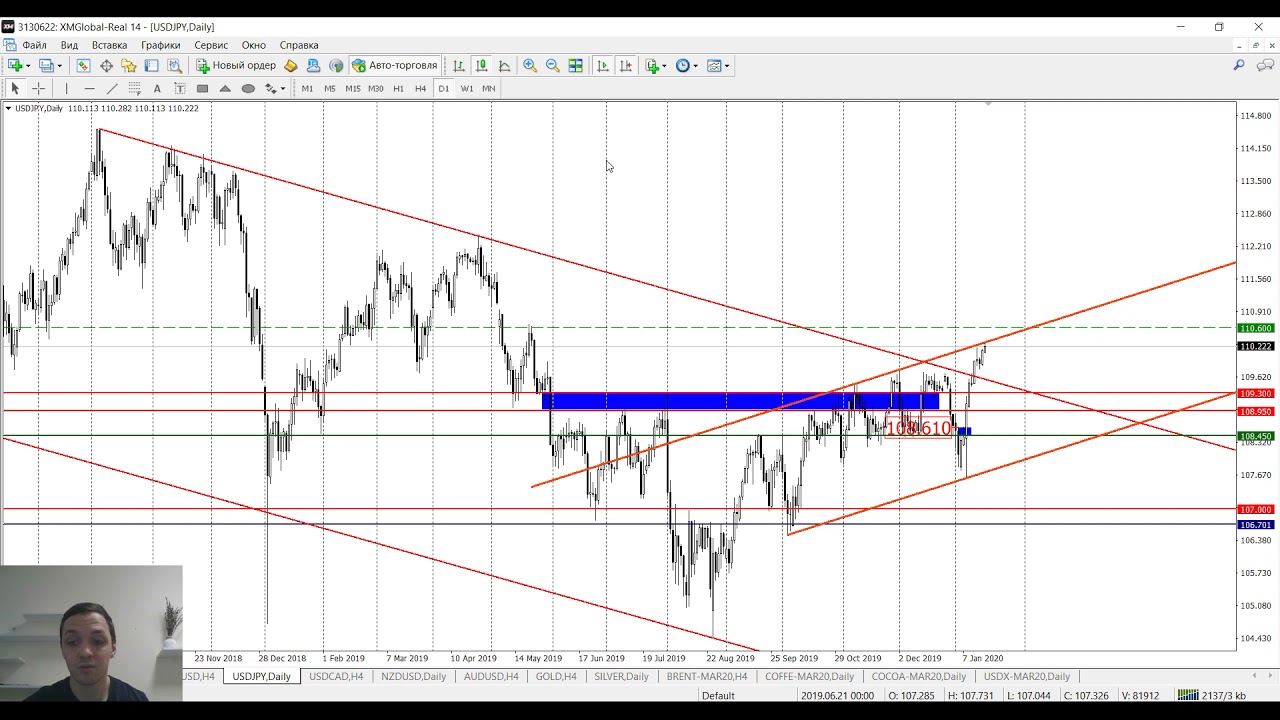Toggle chart shift from right border
Image resolution: width=1280 pixels, height=720 pixels.
tap(626, 65)
